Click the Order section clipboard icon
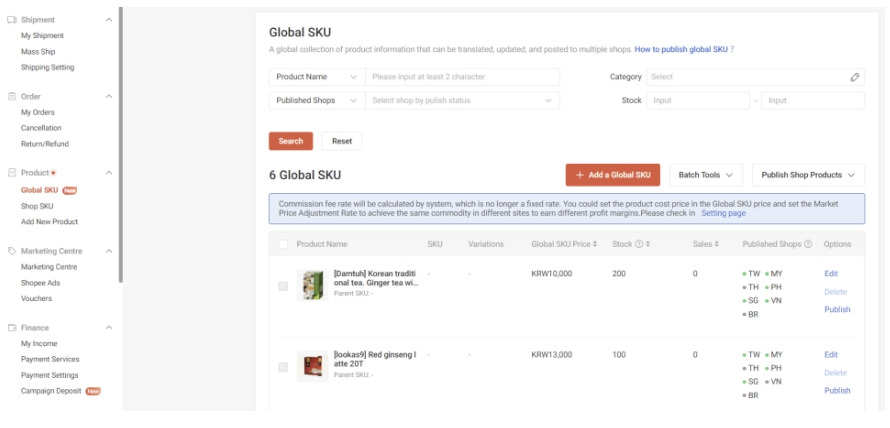The width and height of the screenshot is (890, 428). (x=12, y=96)
